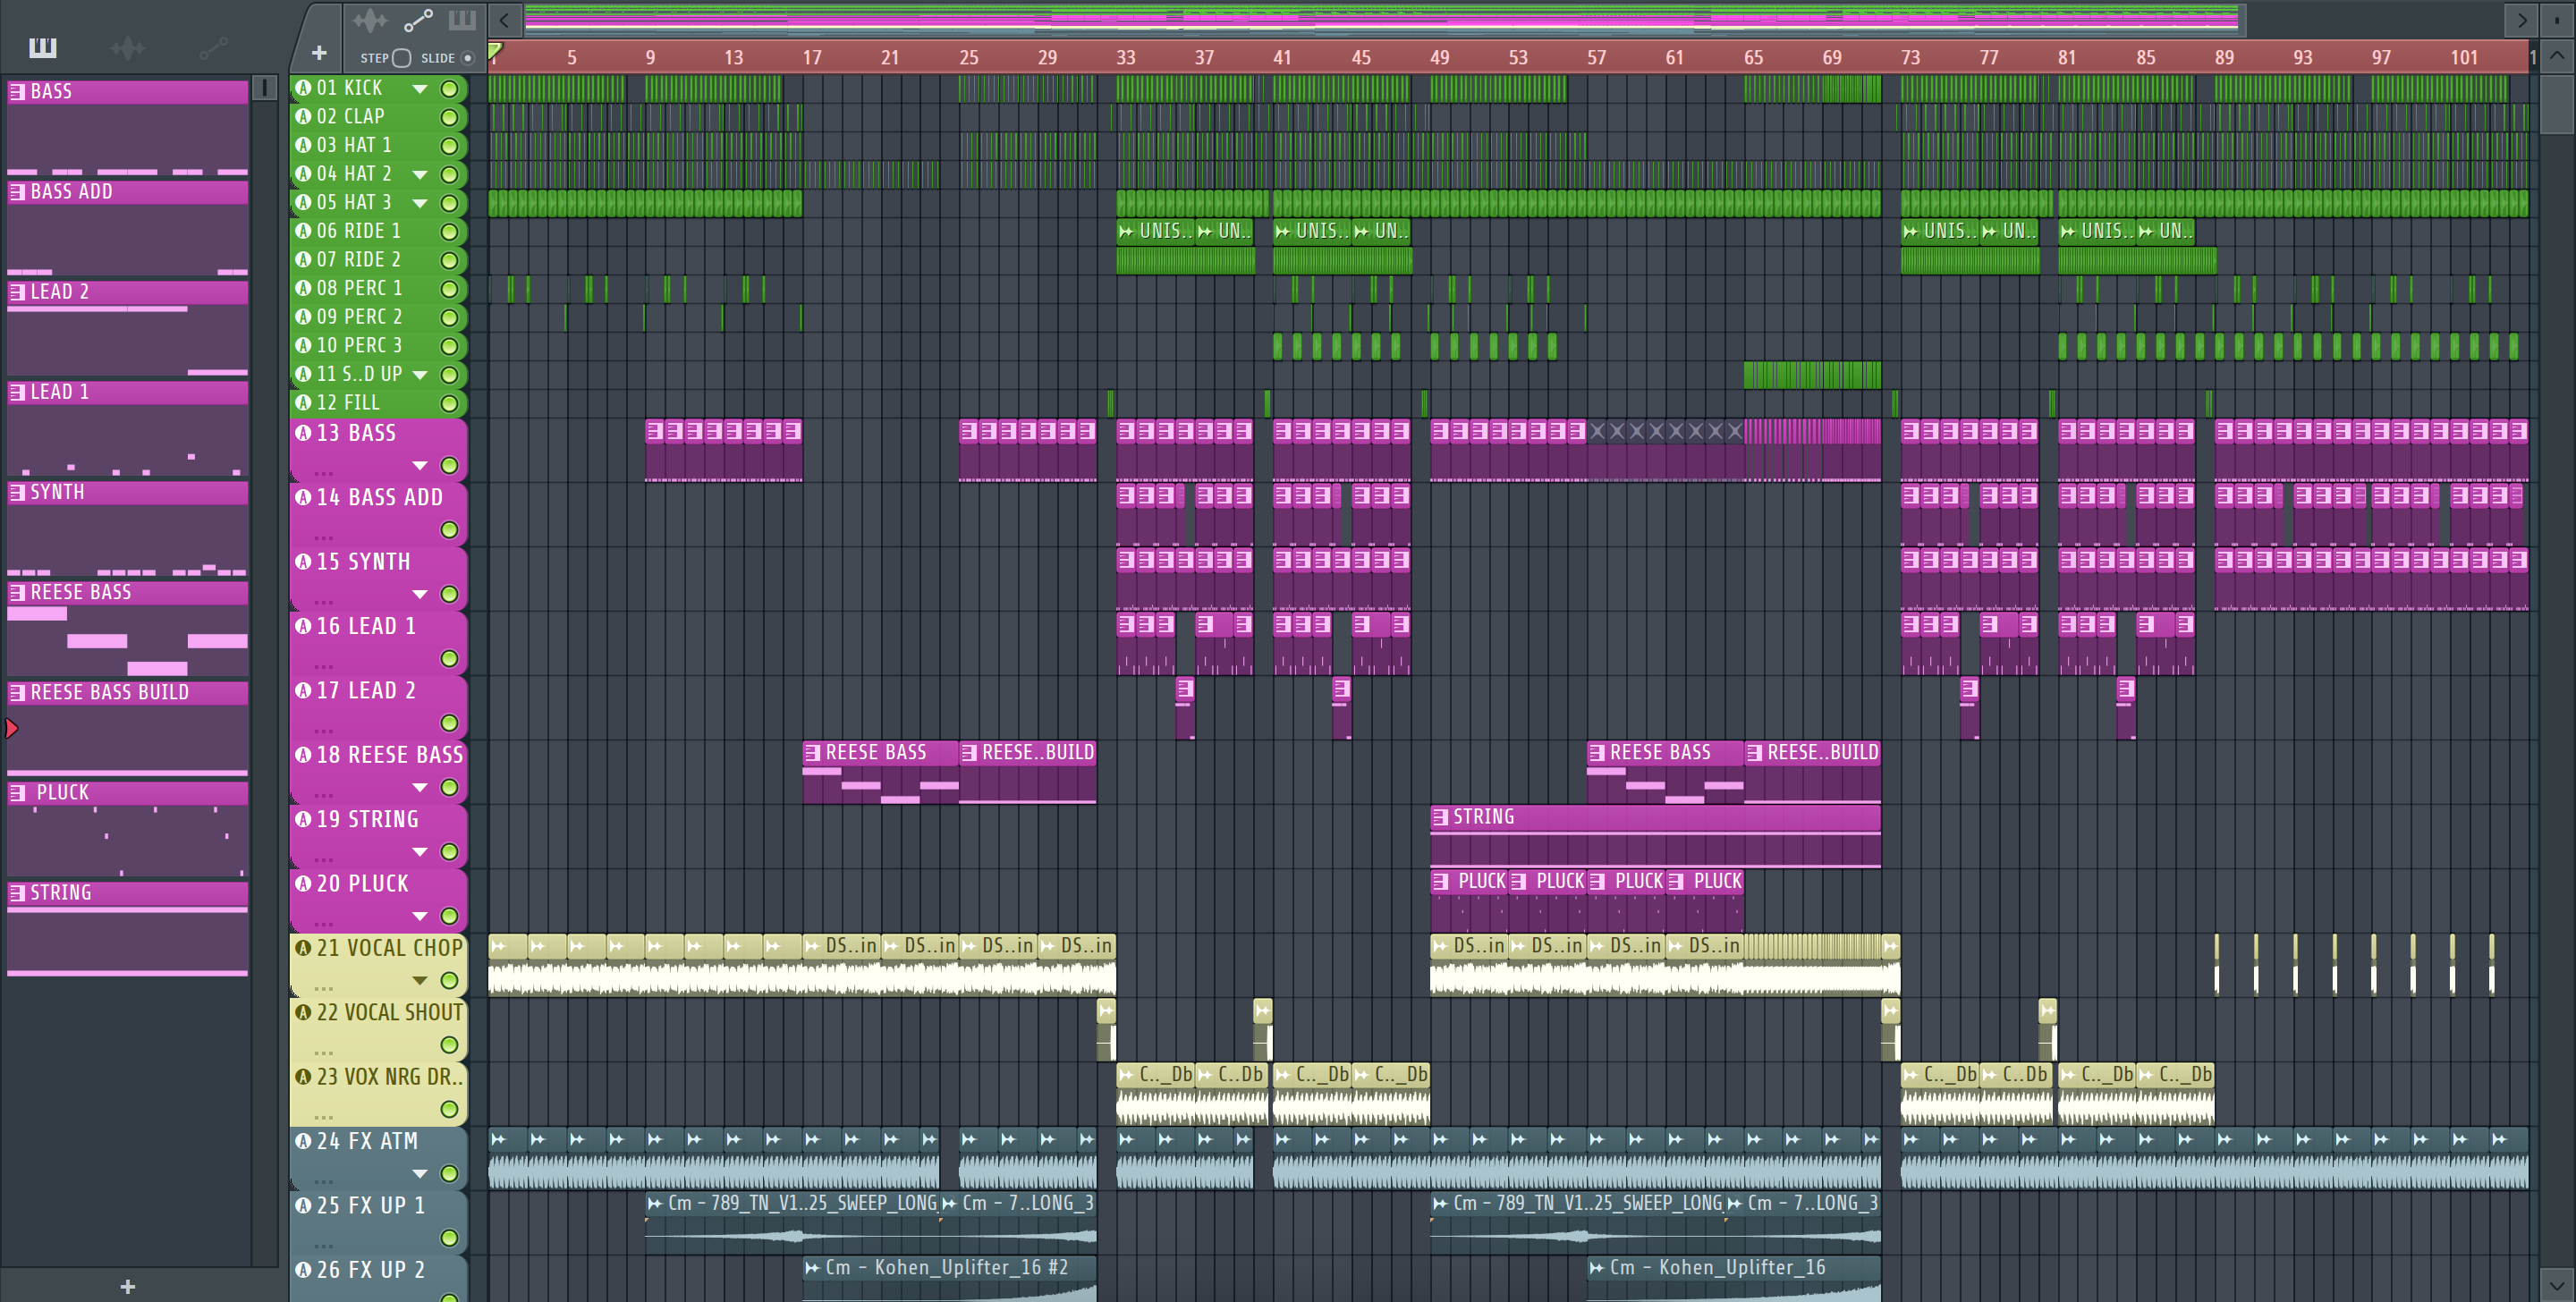This screenshot has width=2576, height=1302.
Task: Select the REESE BASS BUILD pattern in picker
Action: point(128,728)
